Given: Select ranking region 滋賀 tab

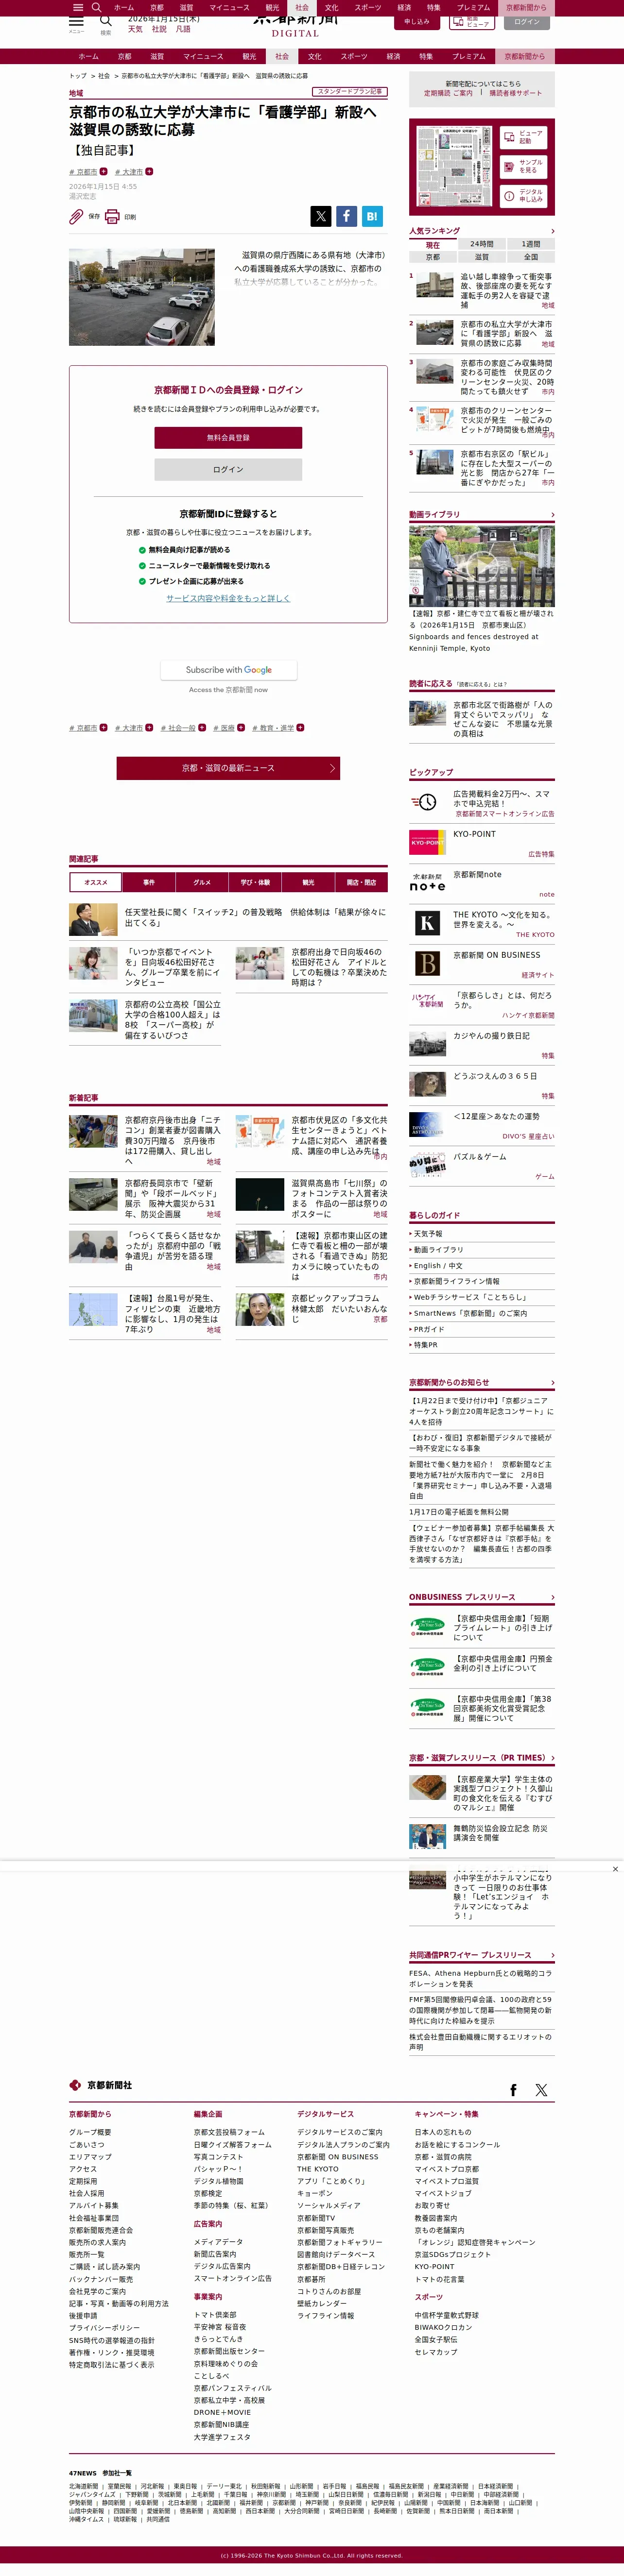Looking at the screenshot, I should click(x=482, y=257).
